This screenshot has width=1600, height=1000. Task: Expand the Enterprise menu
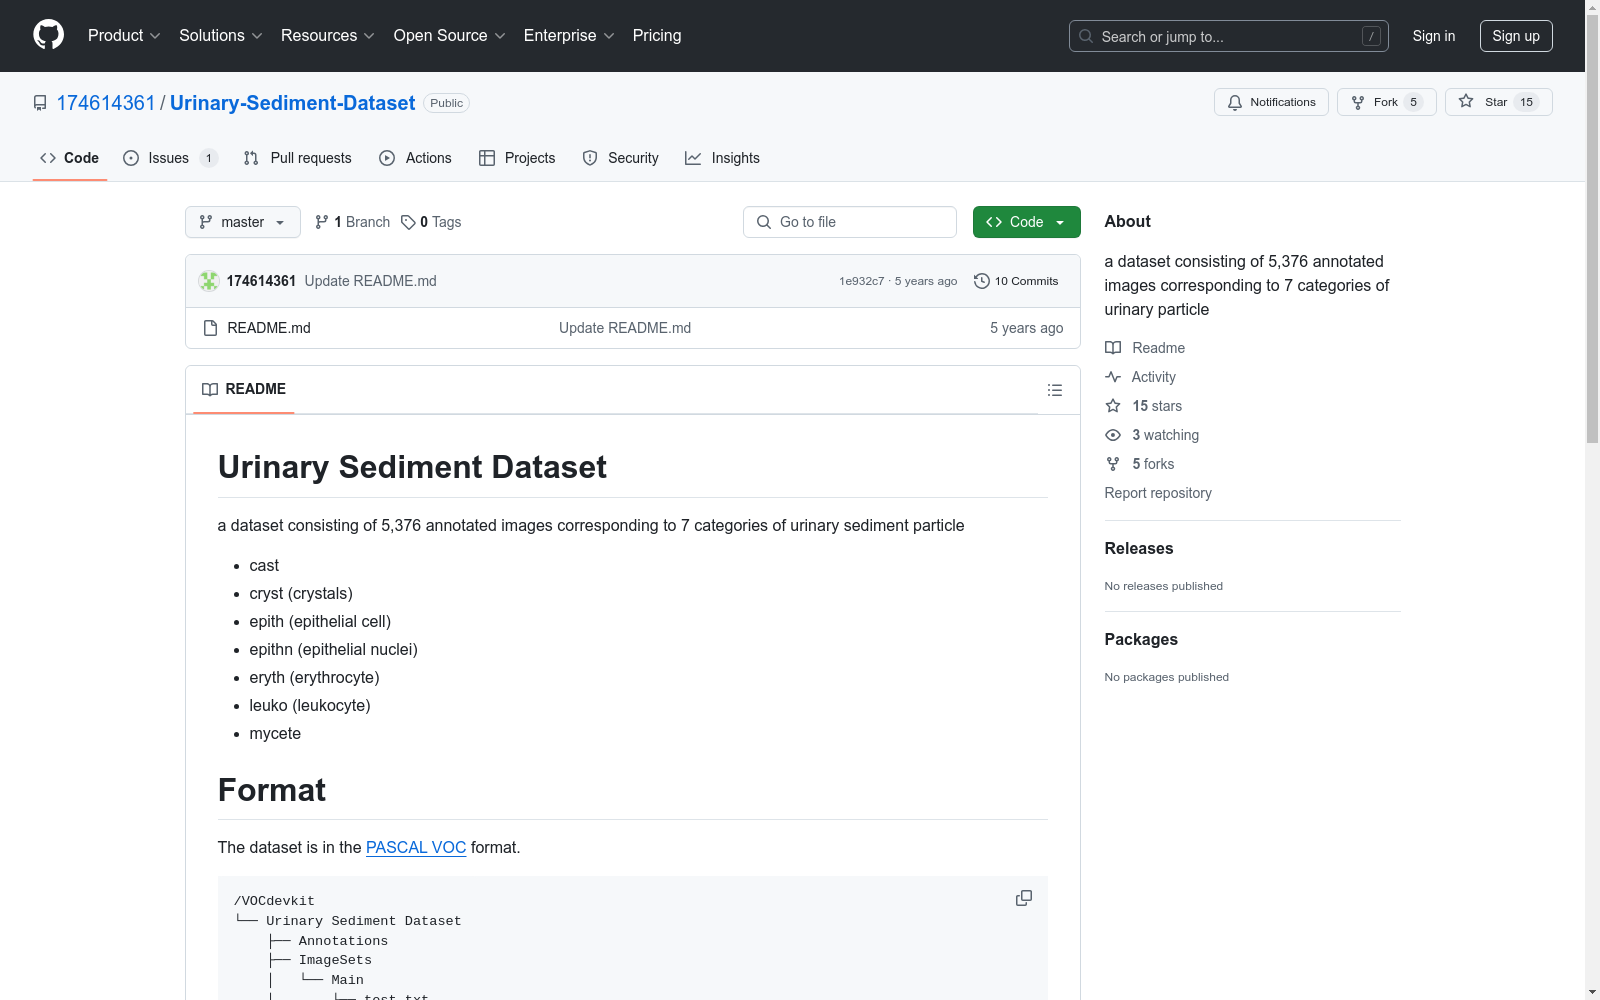tap(569, 36)
